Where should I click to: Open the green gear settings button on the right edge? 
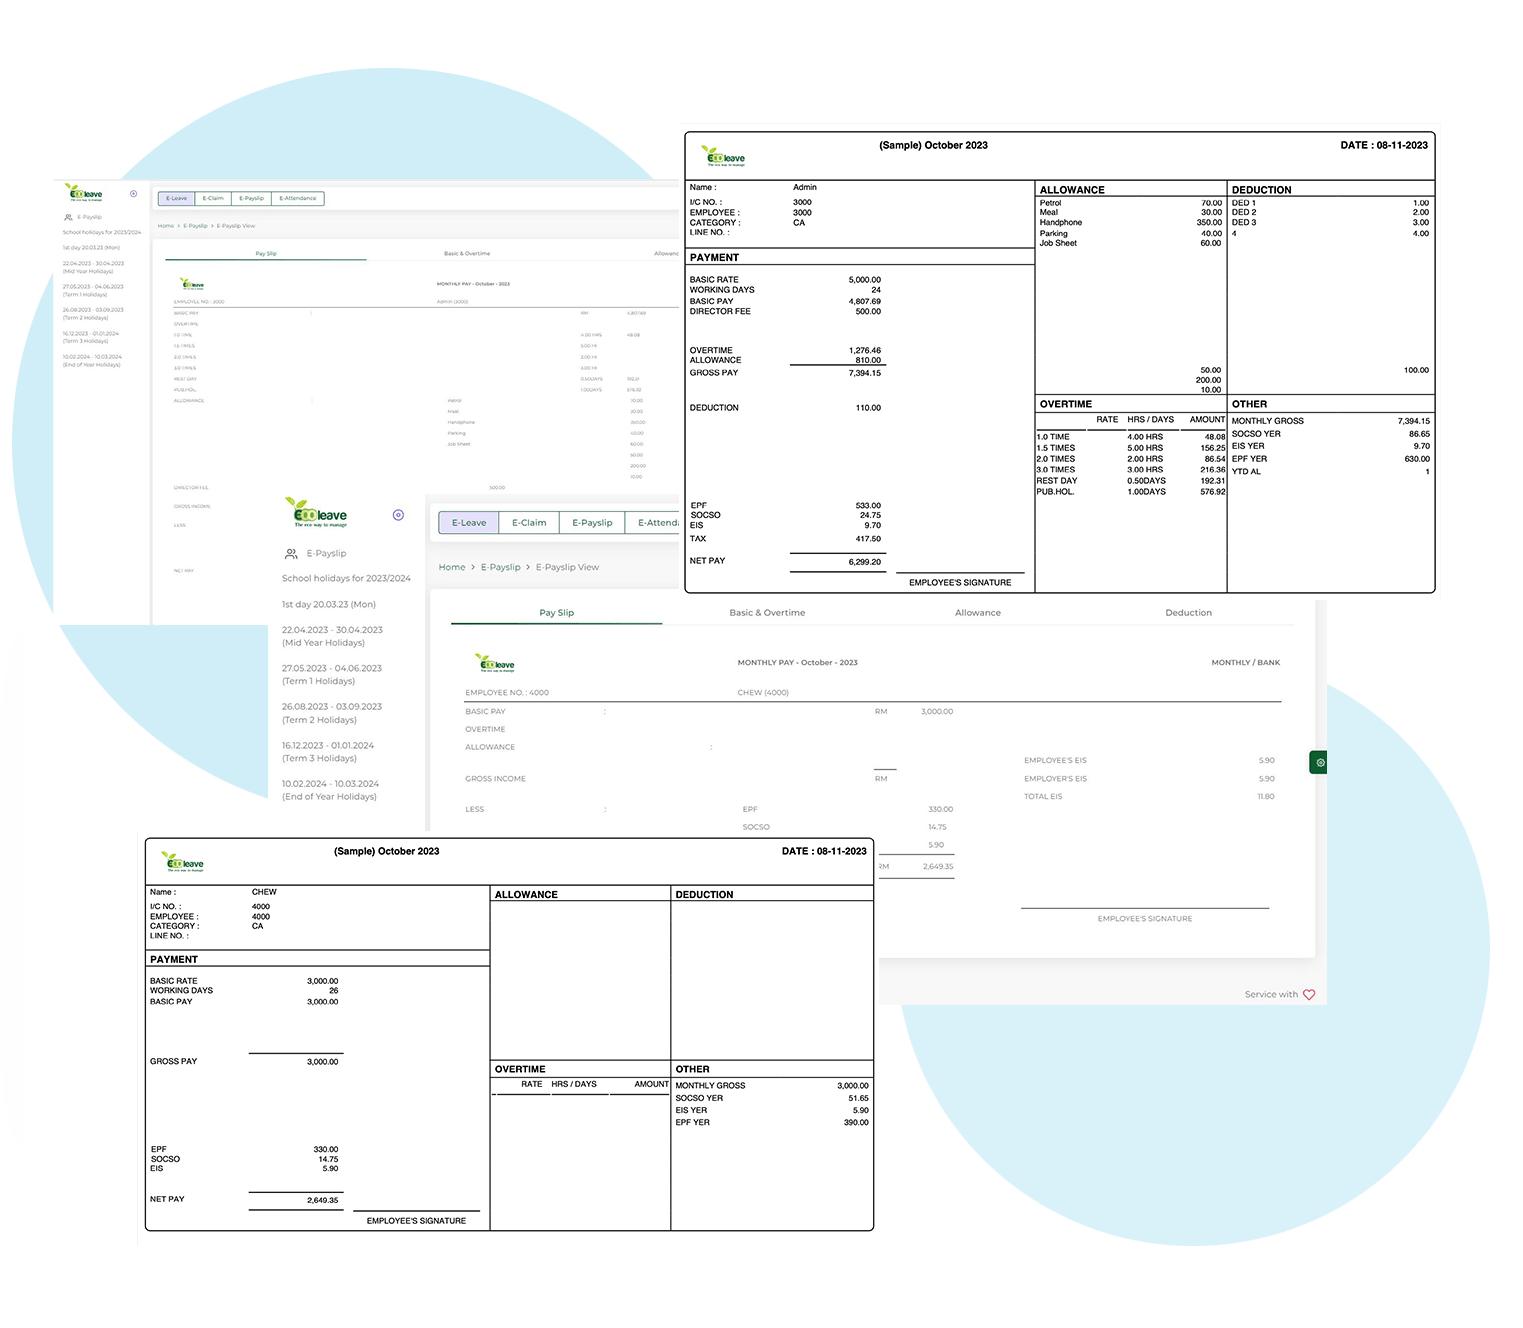click(1319, 762)
